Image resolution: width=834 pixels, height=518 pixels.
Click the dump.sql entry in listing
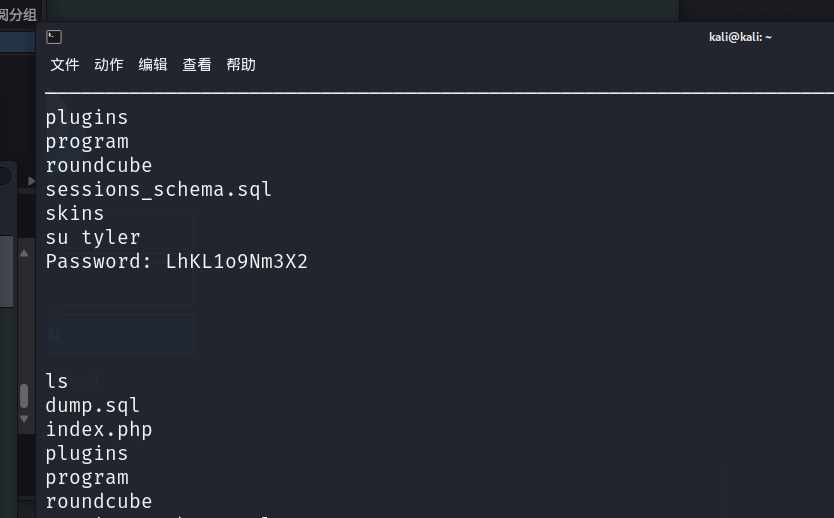click(x=93, y=406)
